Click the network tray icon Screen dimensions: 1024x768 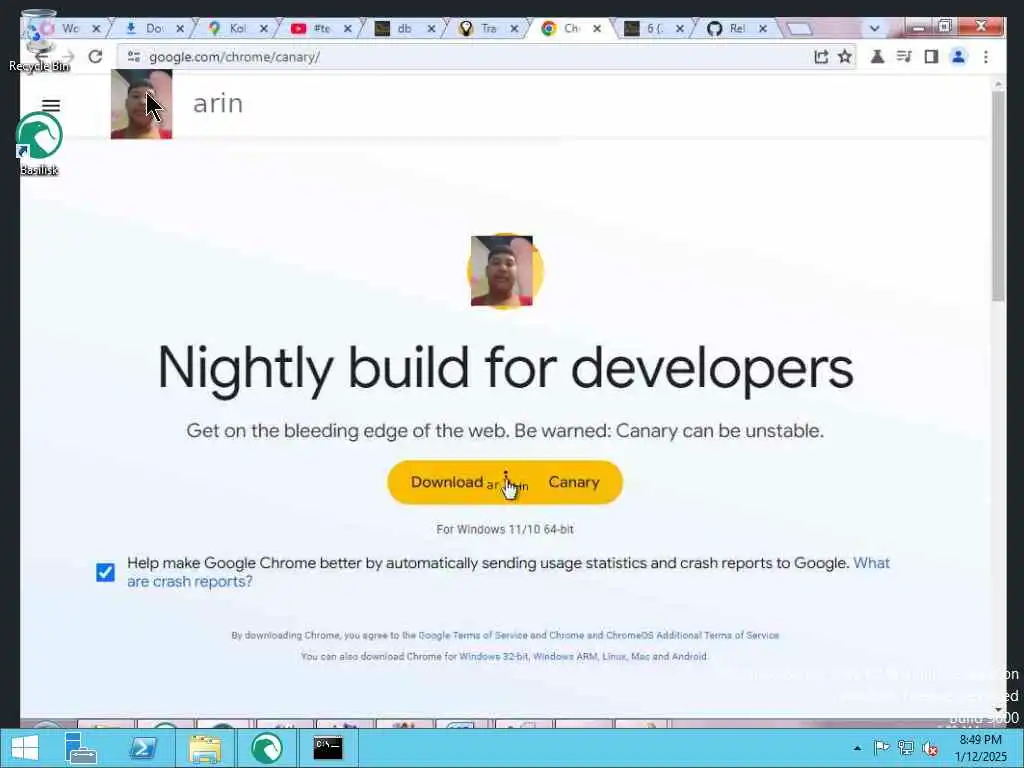coord(905,748)
